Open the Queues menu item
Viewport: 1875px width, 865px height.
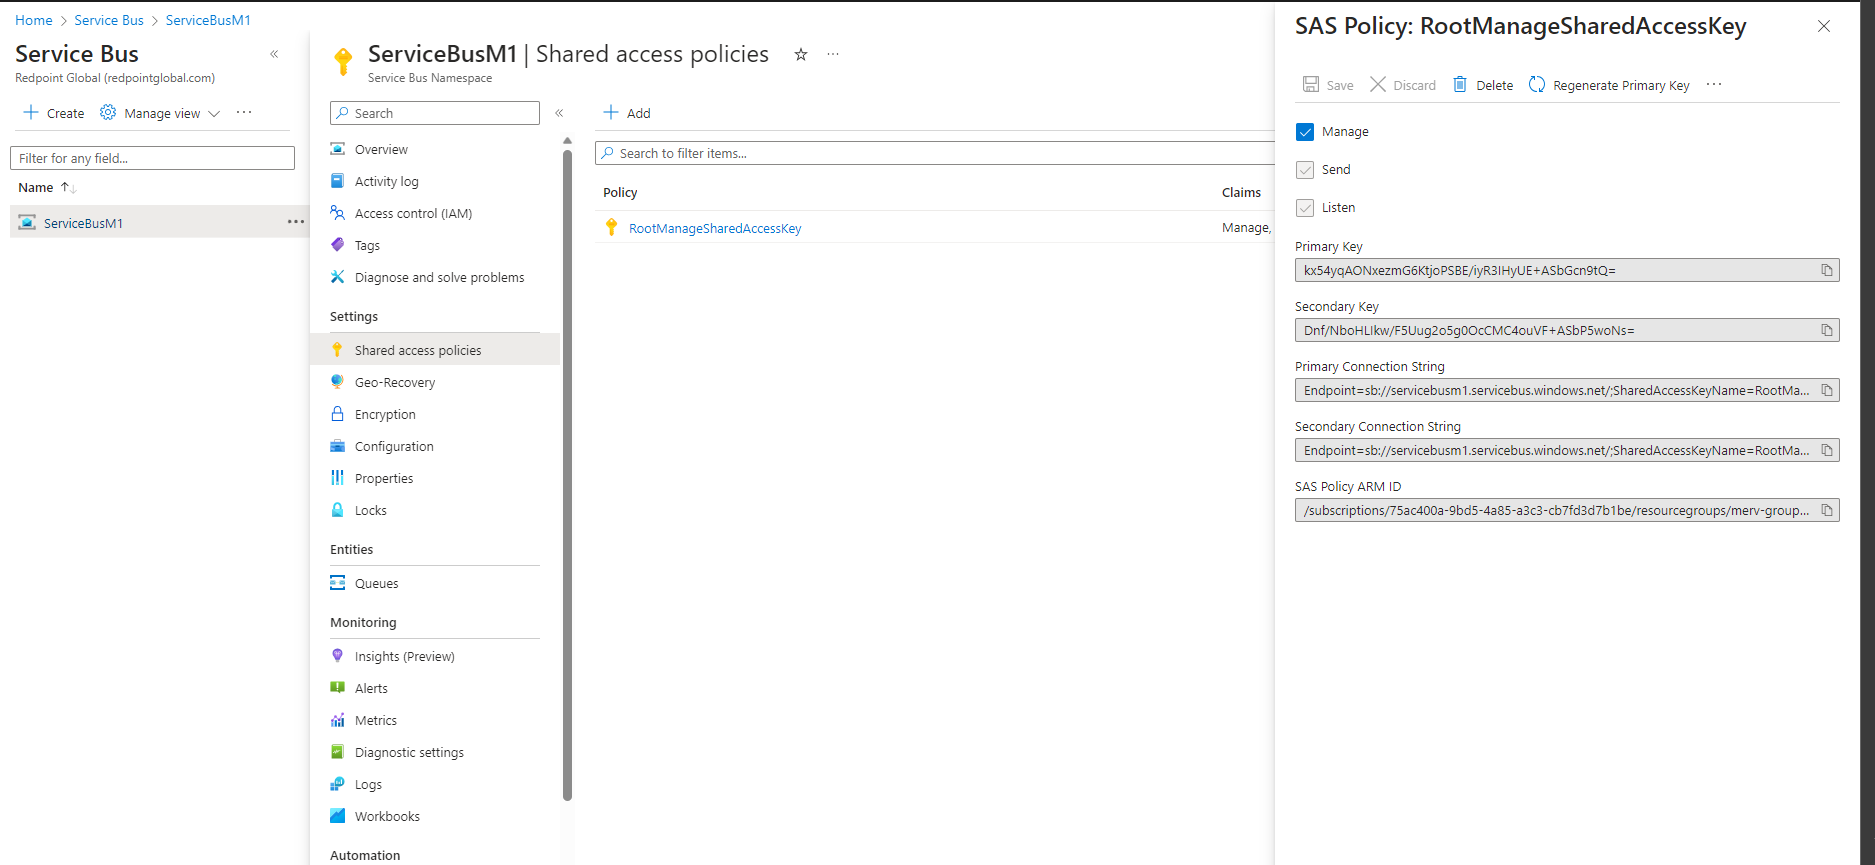(376, 584)
